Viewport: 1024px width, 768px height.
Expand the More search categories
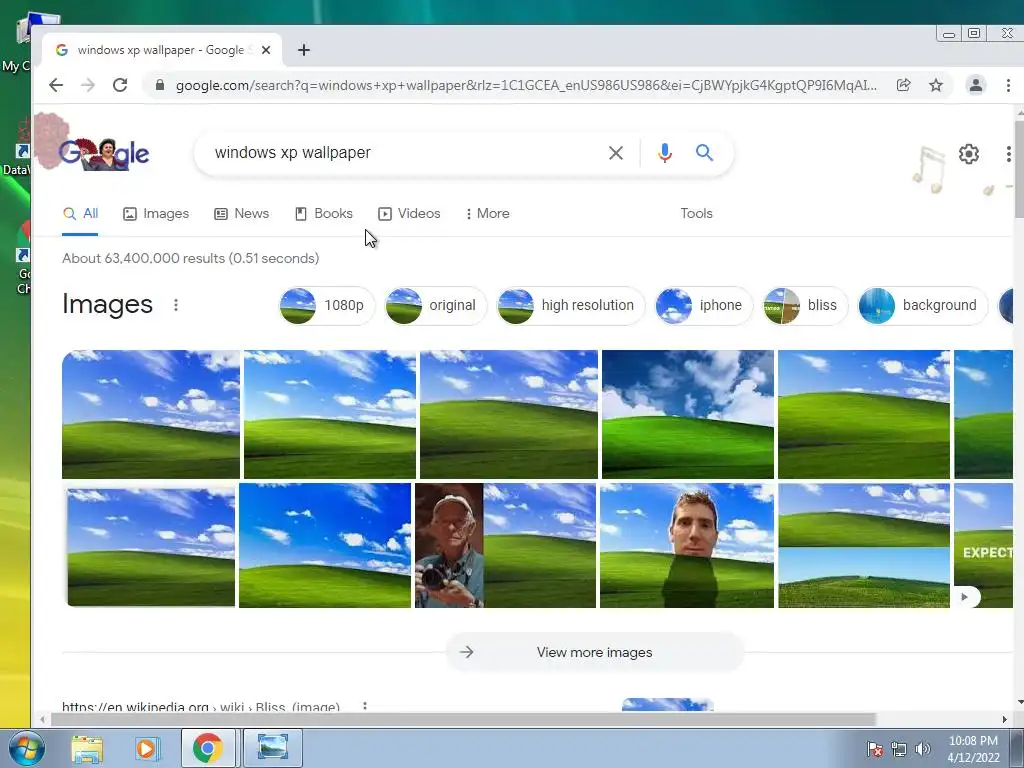pyautogui.click(x=487, y=214)
